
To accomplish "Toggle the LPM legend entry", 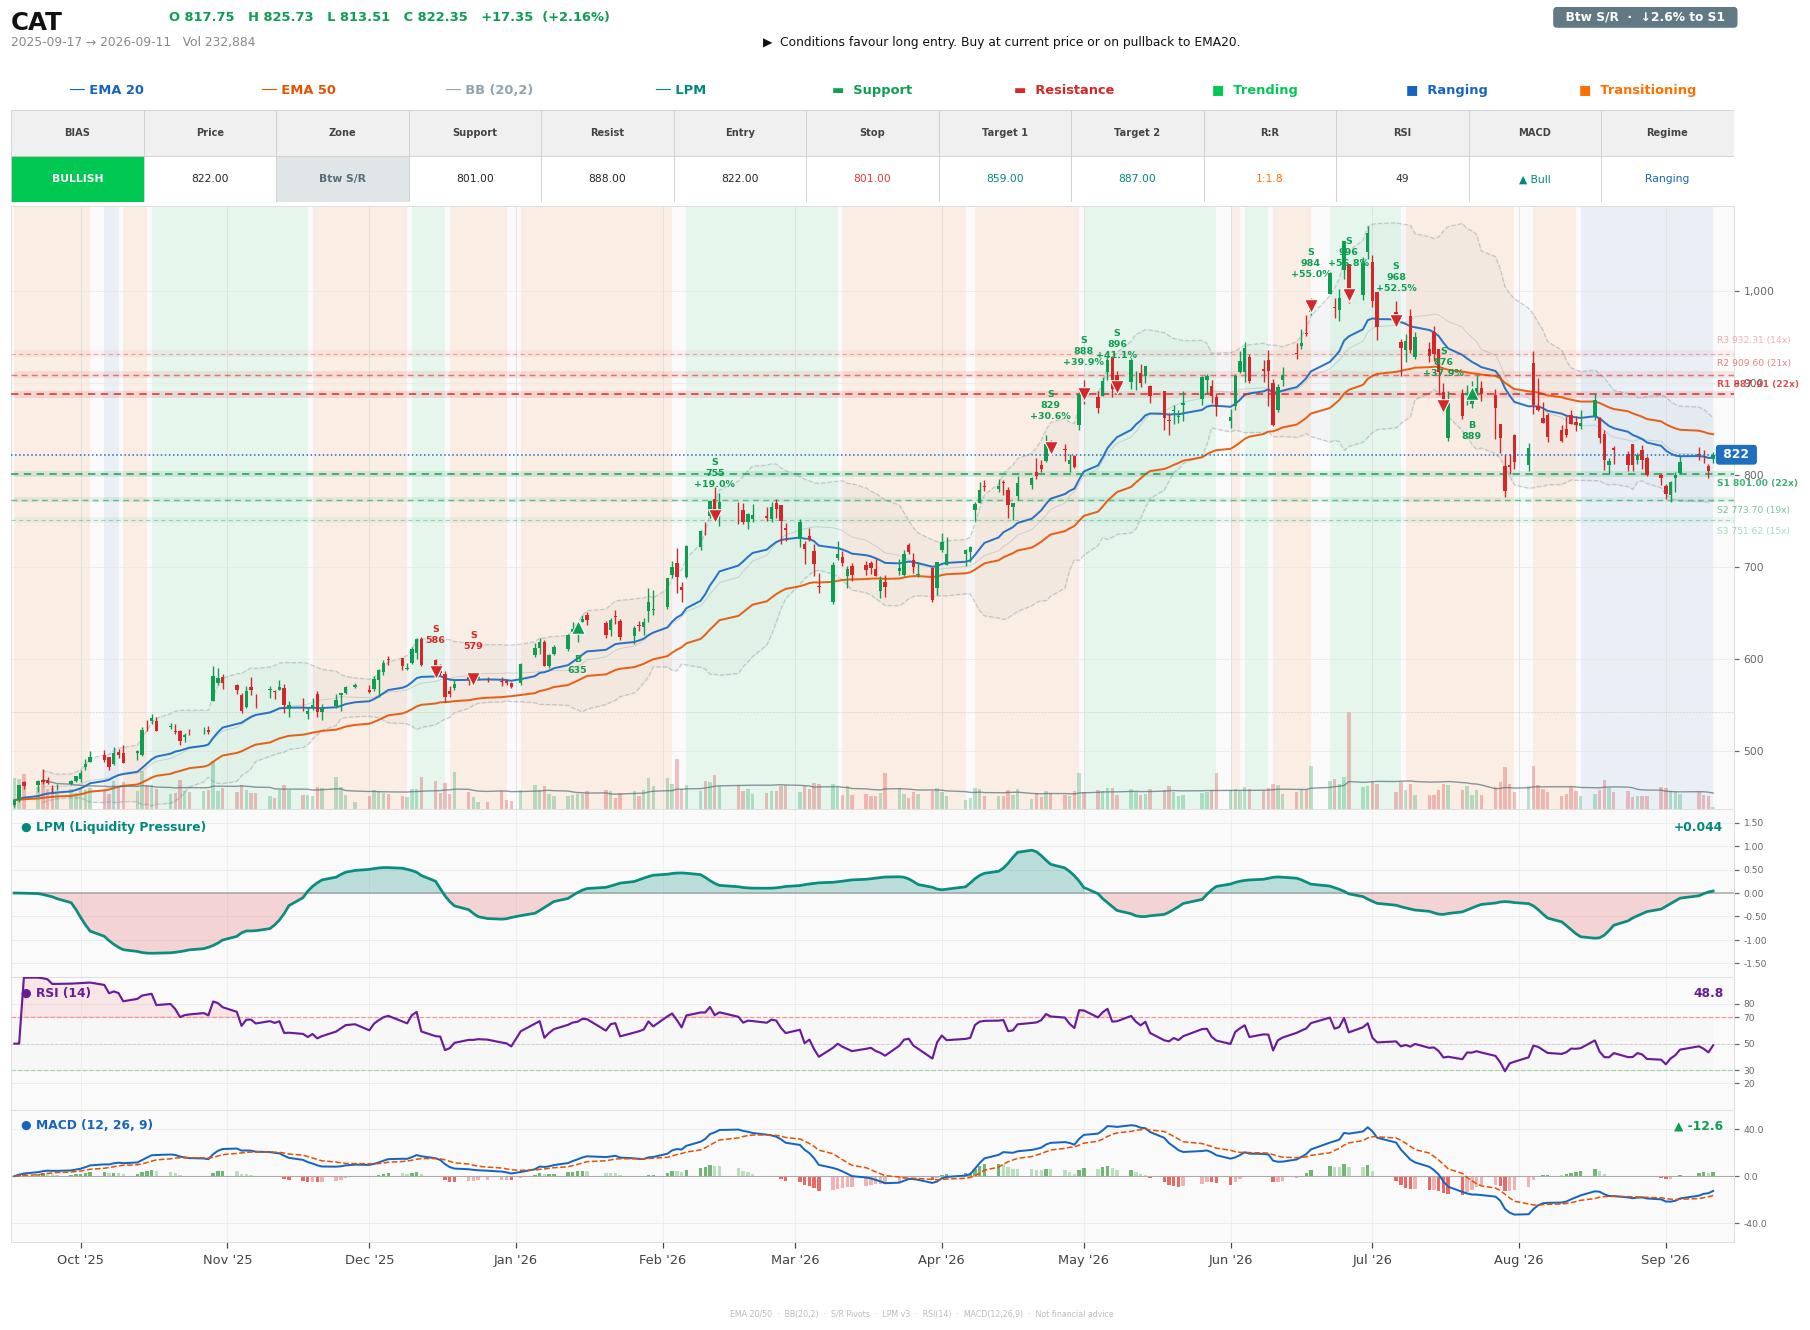I will (x=680, y=90).
